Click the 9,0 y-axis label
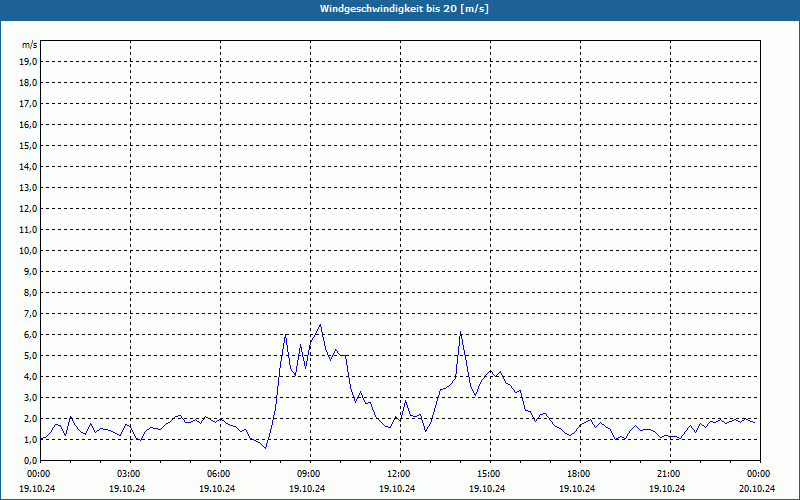This screenshot has height=500, width=800. pyautogui.click(x=30, y=271)
